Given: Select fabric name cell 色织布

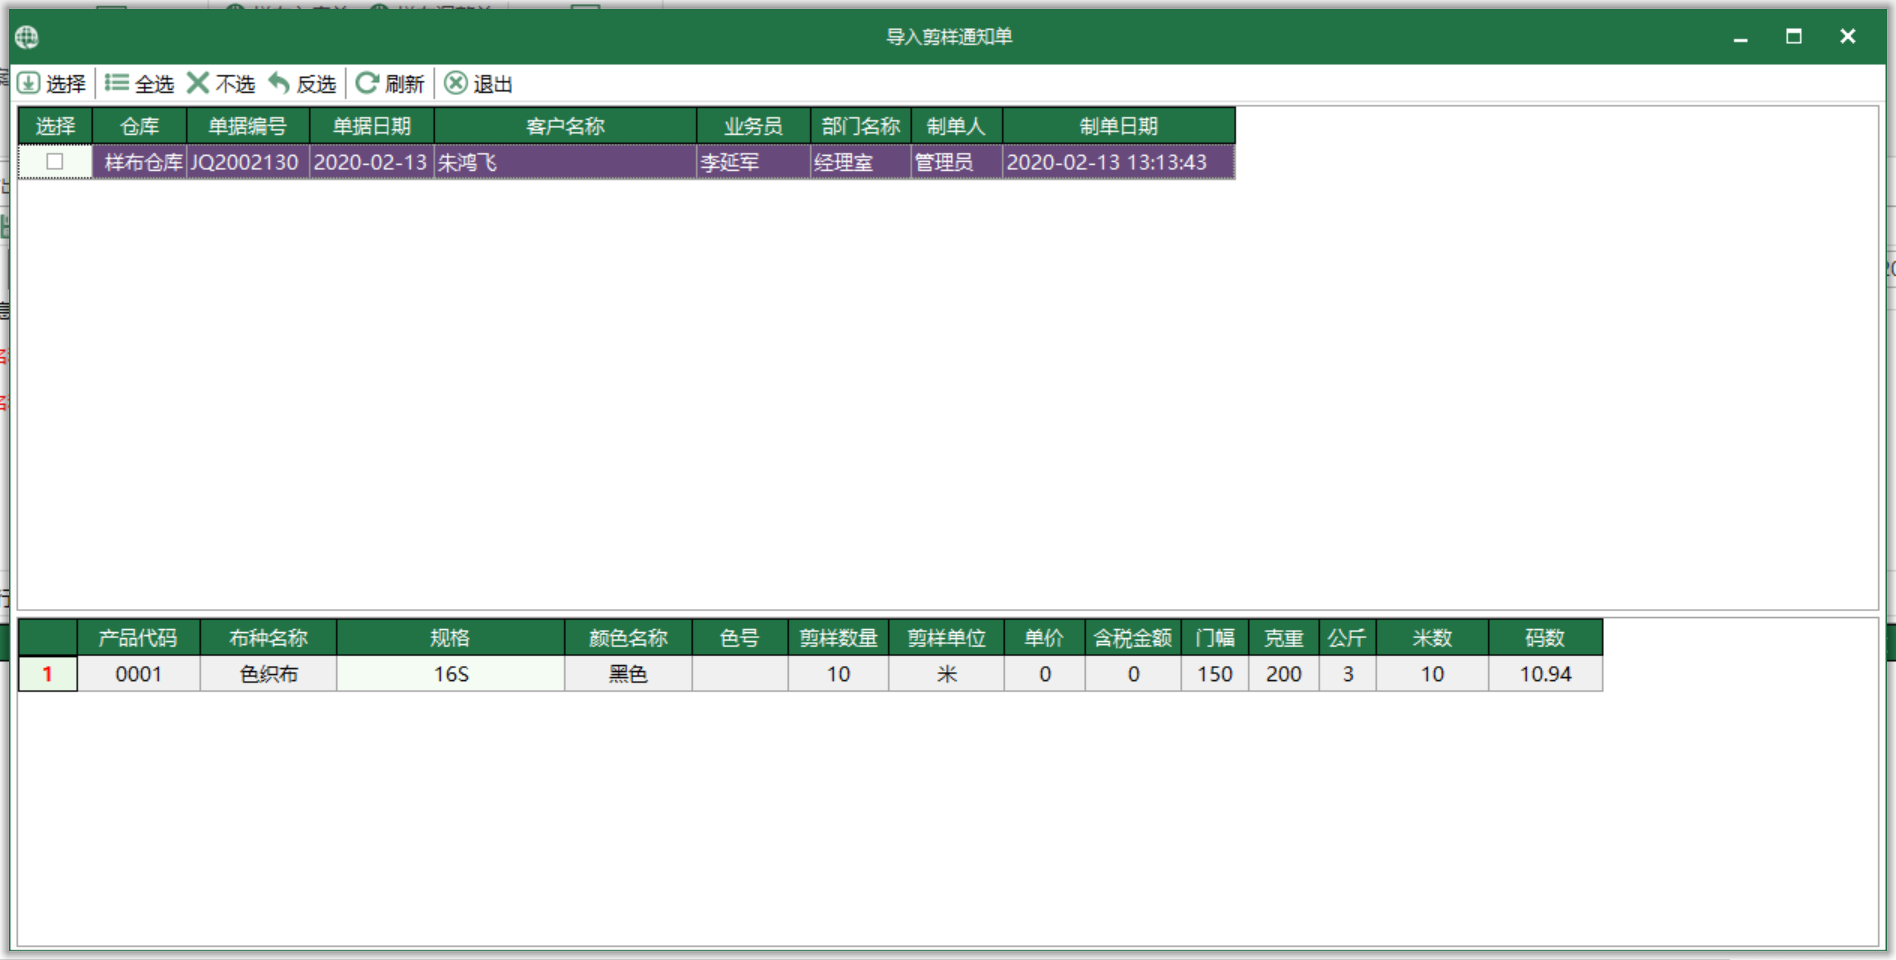Looking at the screenshot, I should point(269,674).
